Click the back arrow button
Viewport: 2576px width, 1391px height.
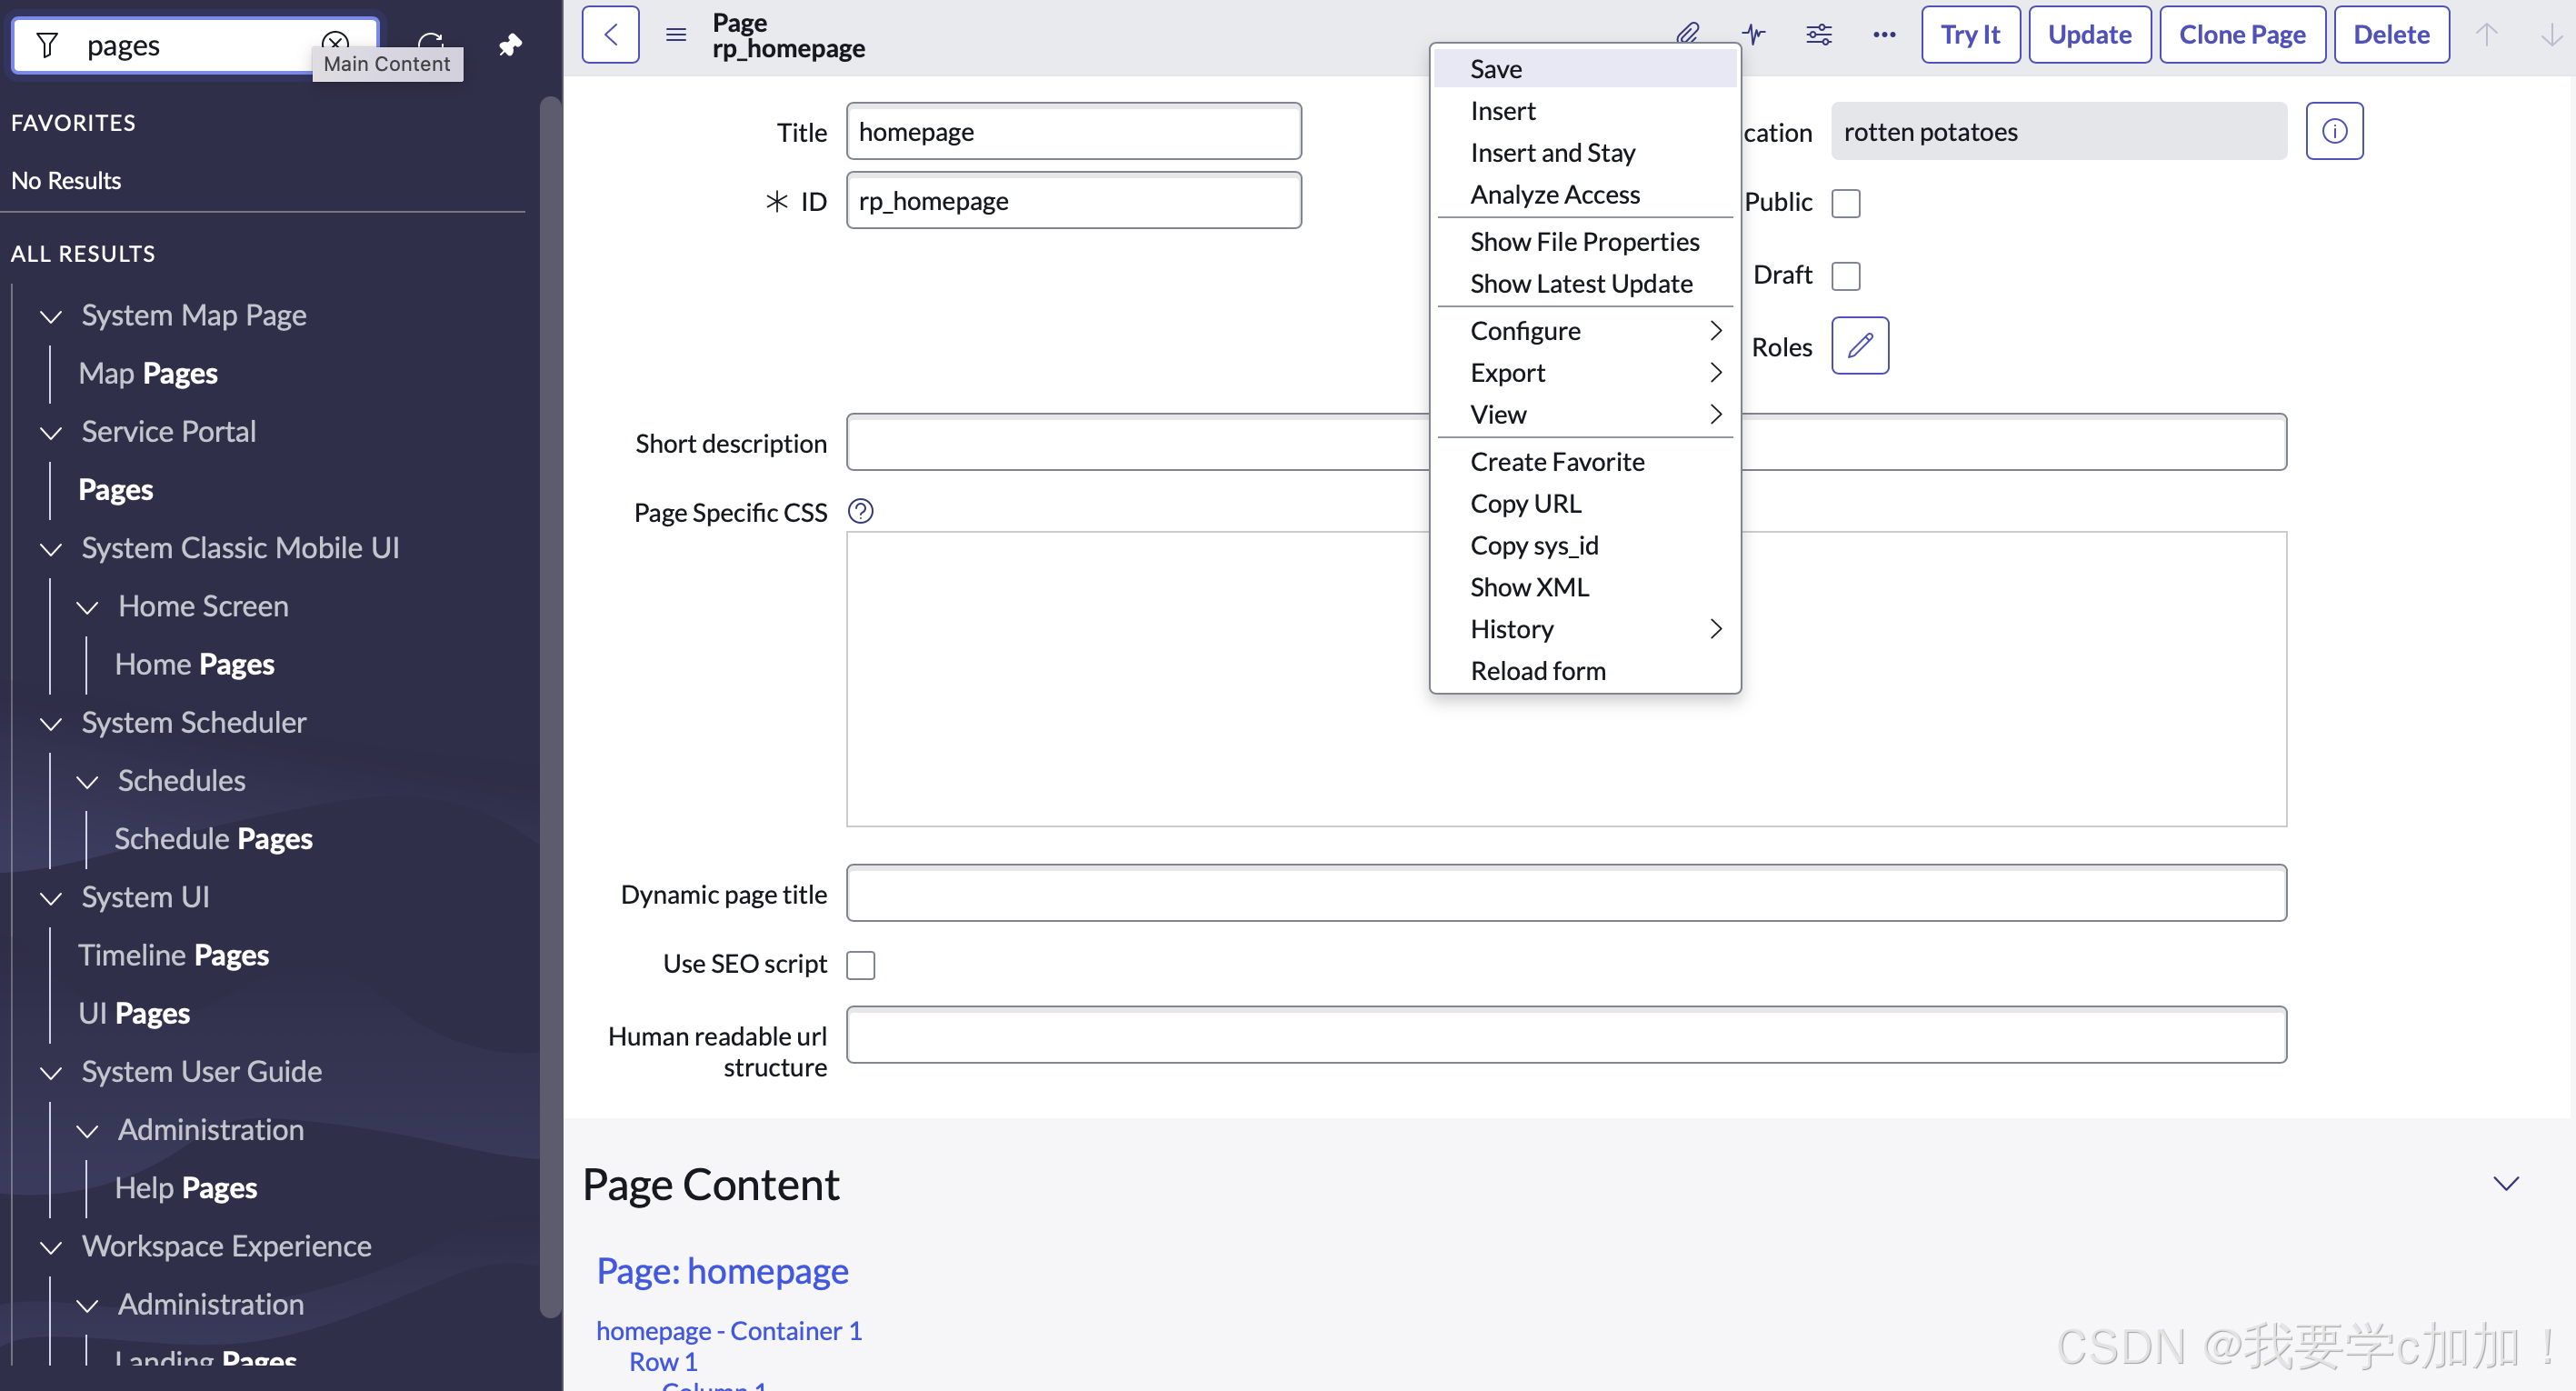tap(610, 35)
